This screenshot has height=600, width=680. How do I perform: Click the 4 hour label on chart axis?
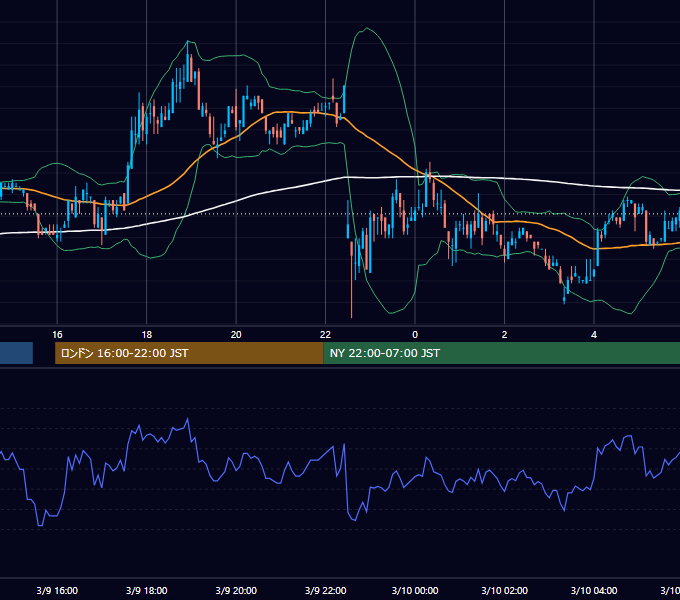tap(594, 335)
